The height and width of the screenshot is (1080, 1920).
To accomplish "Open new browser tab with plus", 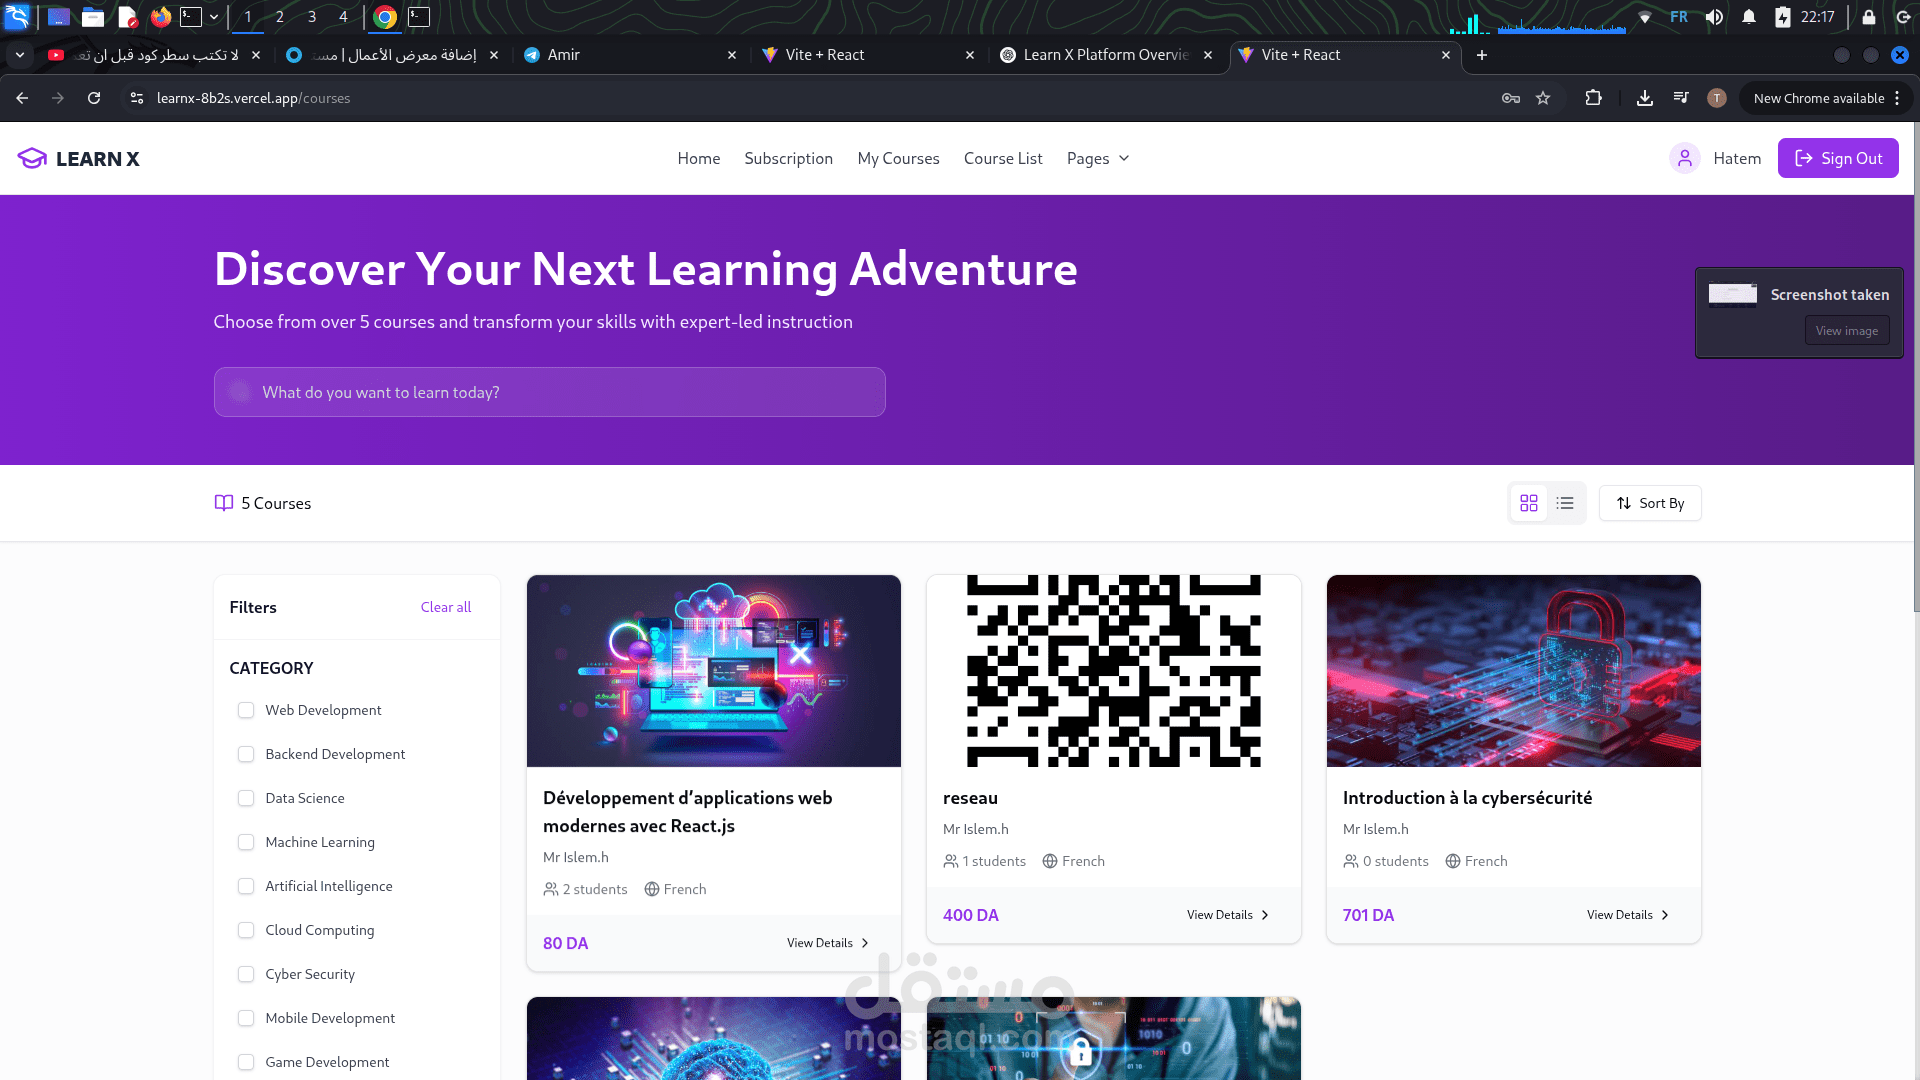I will tap(1482, 55).
